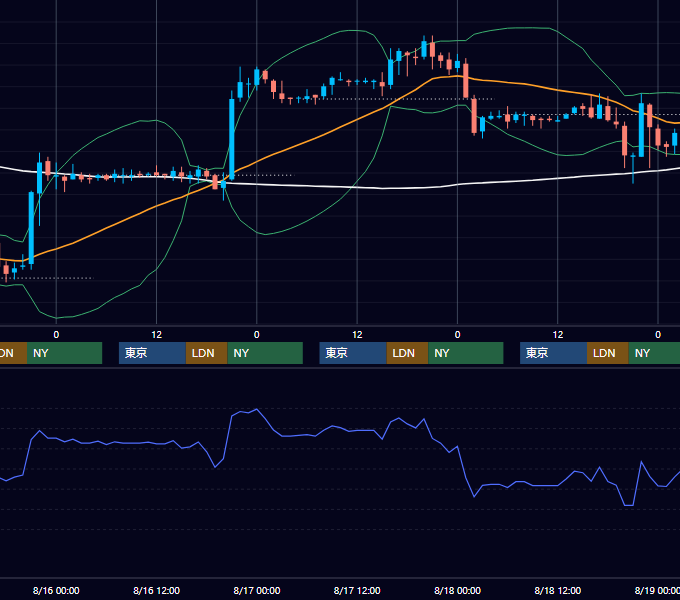Click the LDN session block on 8/18
680x600 pixels.
[608, 353]
